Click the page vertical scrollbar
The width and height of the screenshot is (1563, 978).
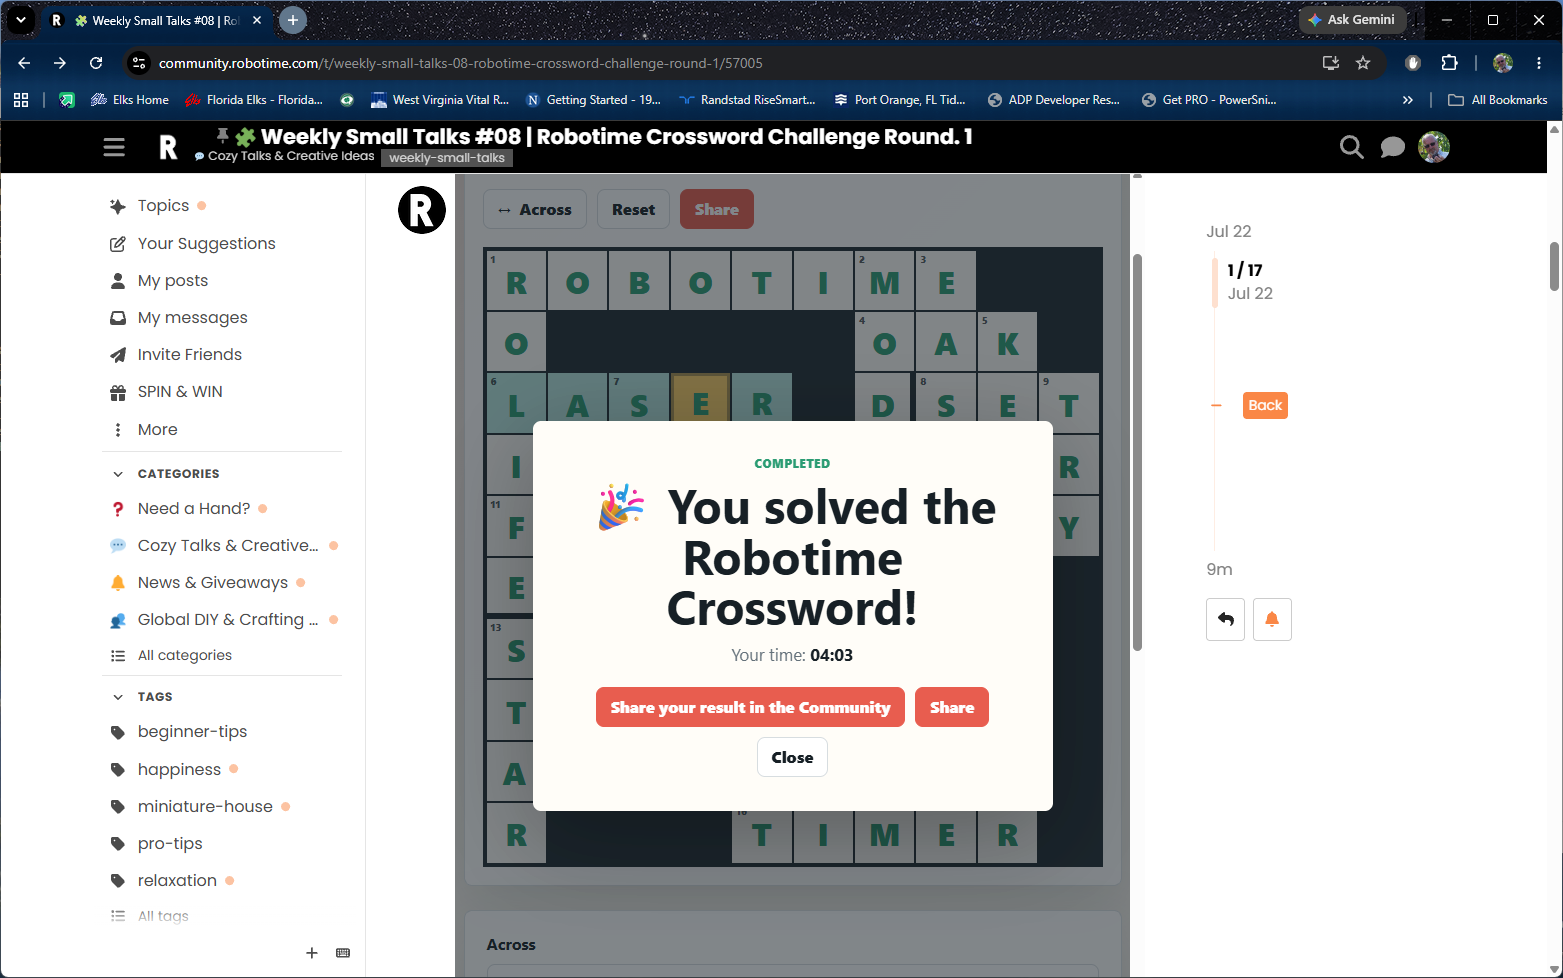(1554, 267)
